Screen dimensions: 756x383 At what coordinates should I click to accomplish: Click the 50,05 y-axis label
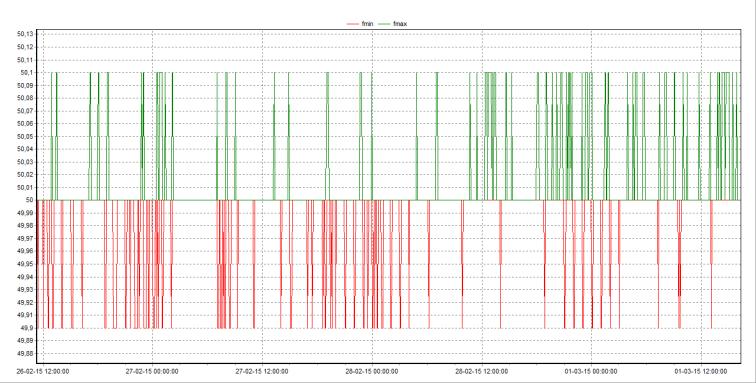25,137
